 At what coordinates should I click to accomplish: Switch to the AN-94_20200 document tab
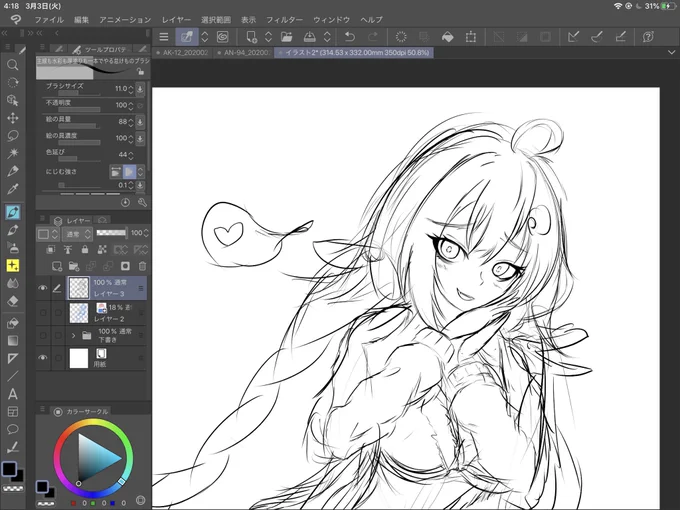click(244, 52)
